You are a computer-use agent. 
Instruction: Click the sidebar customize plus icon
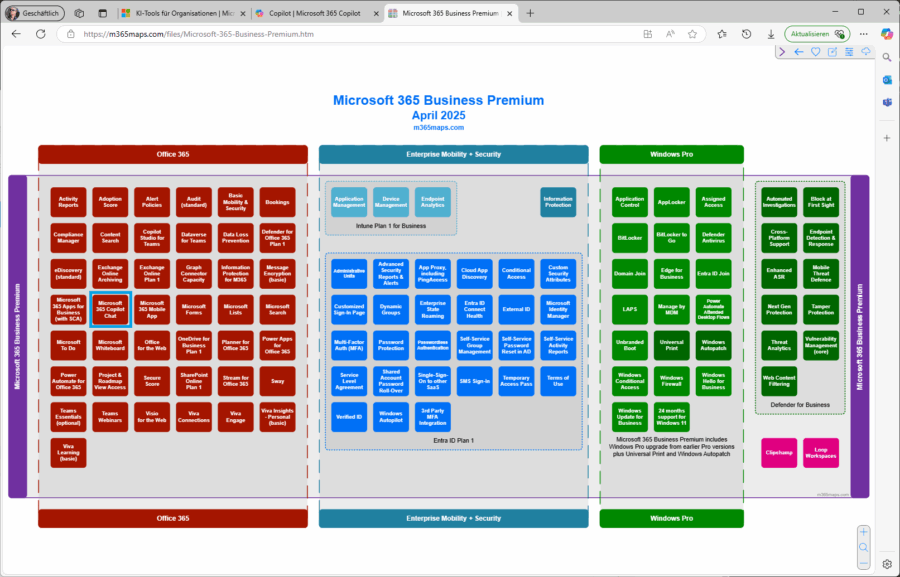(x=887, y=138)
